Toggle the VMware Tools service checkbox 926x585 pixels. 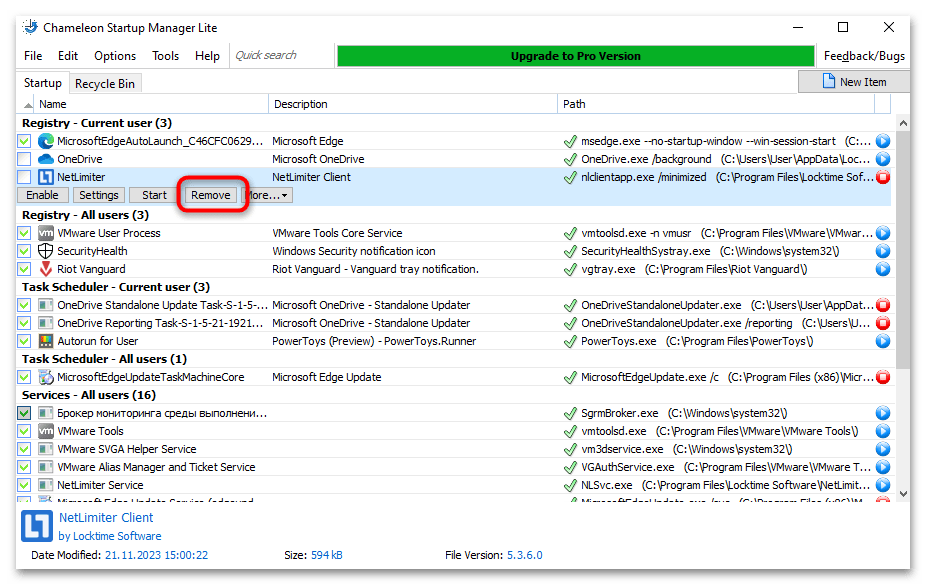pos(25,431)
